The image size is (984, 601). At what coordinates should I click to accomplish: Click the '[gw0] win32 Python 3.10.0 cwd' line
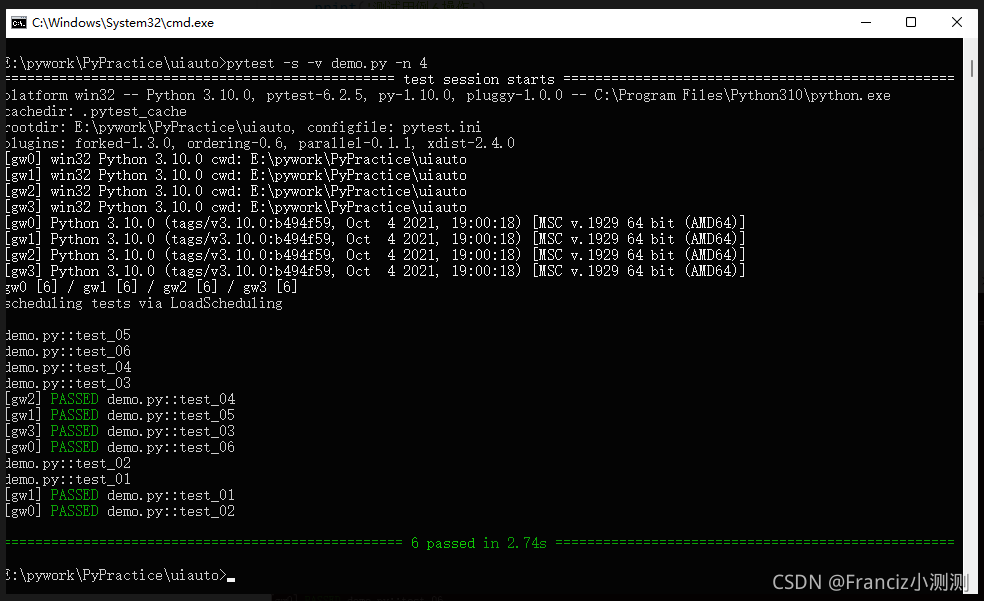point(236,159)
